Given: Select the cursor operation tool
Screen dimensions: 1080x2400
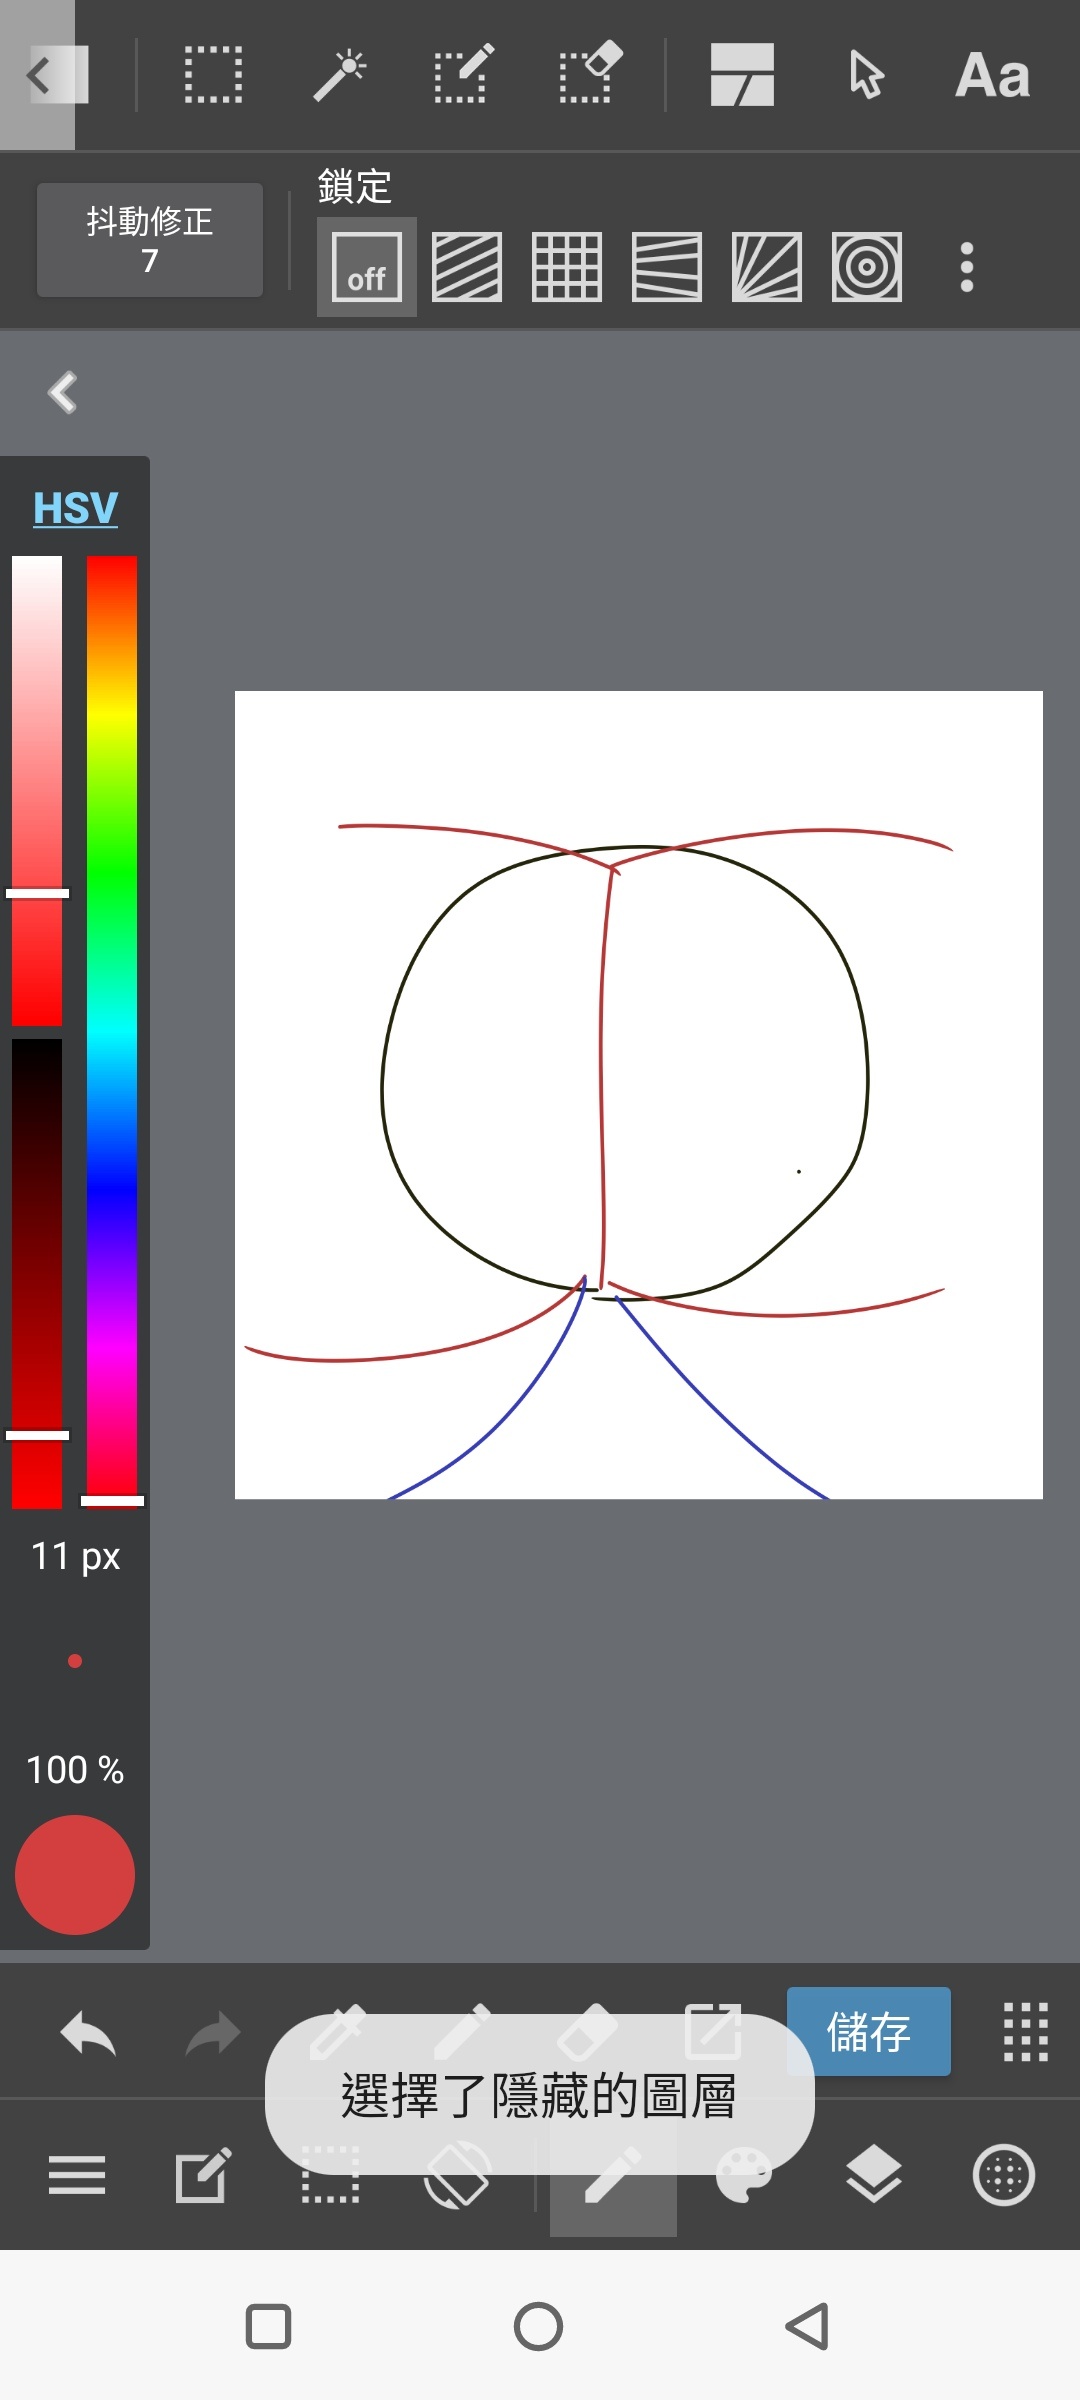Looking at the screenshot, I should [x=866, y=75].
